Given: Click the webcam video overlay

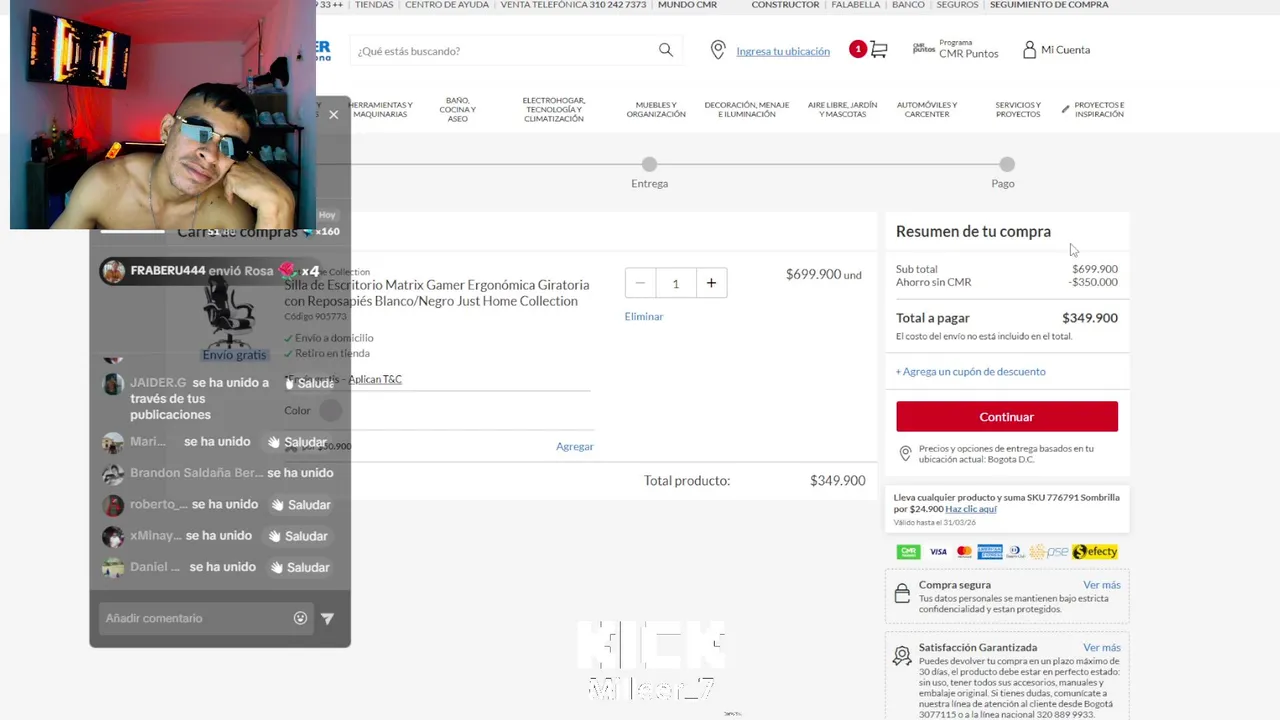Looking at the screenshot, I should click(x=163, y=114).
